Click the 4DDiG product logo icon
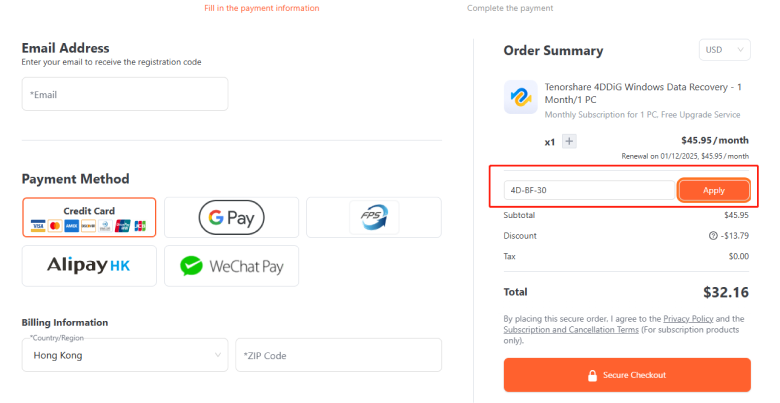 tap(521, 98)
